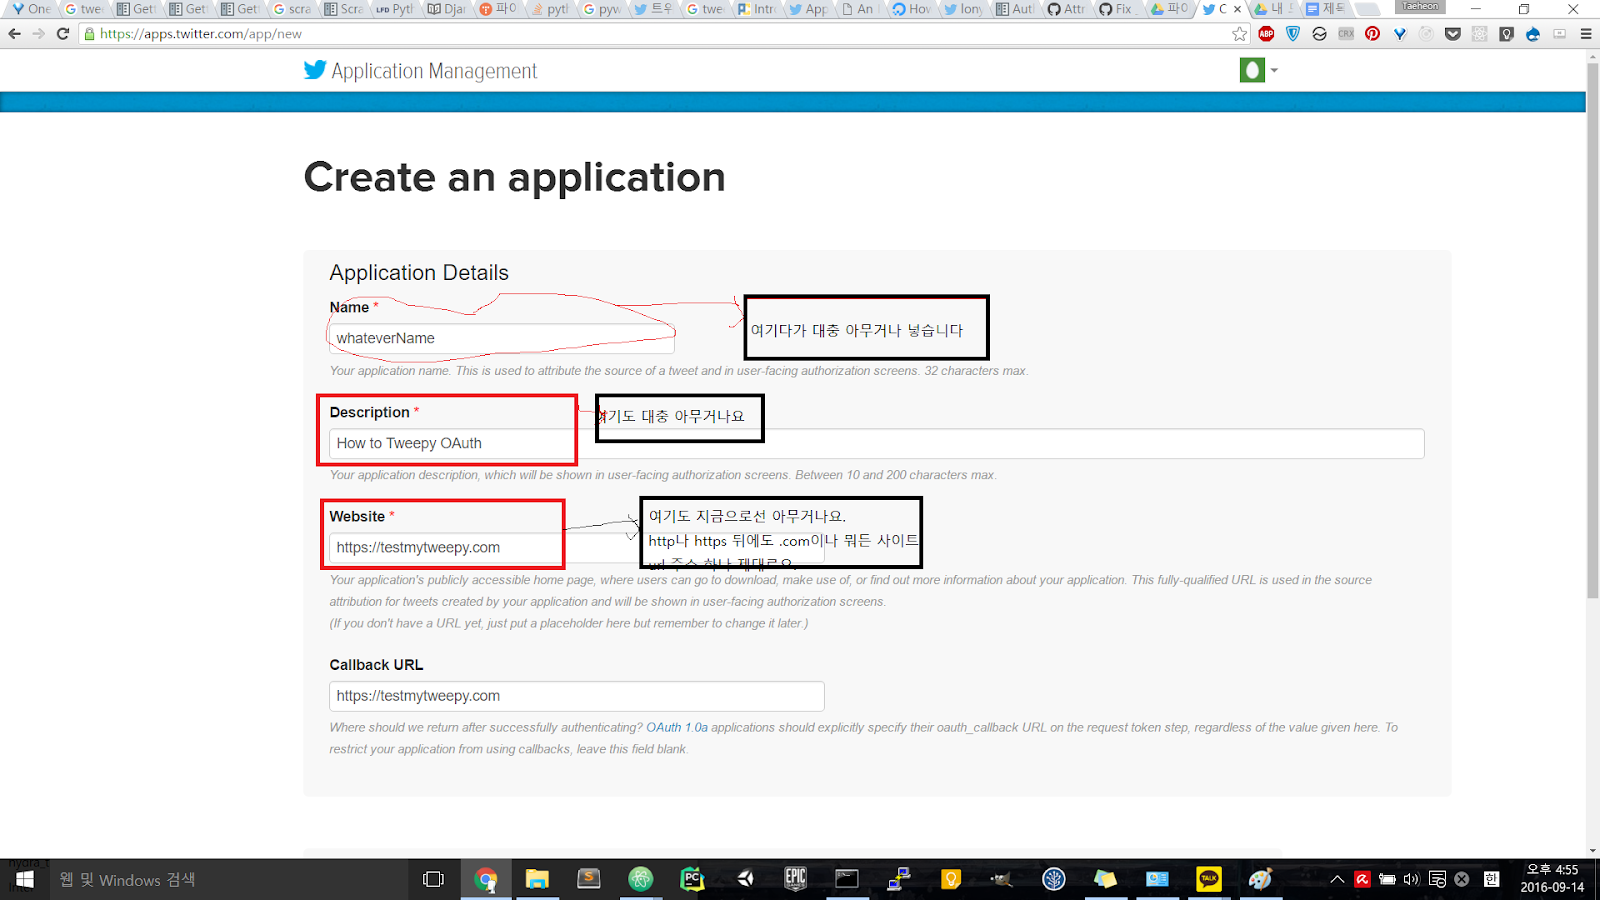Open GIMP from the taskbar
1600x900 pixels.
pos(1001,879)
